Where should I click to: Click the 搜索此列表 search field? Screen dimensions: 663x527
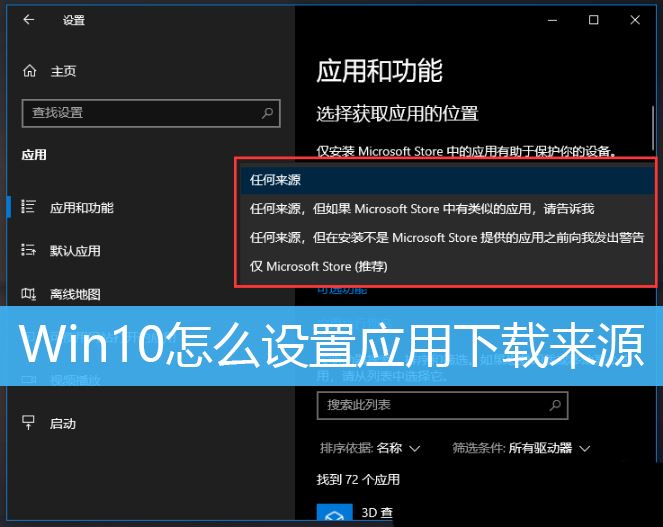pyautogui.click(x=430, y=405)
